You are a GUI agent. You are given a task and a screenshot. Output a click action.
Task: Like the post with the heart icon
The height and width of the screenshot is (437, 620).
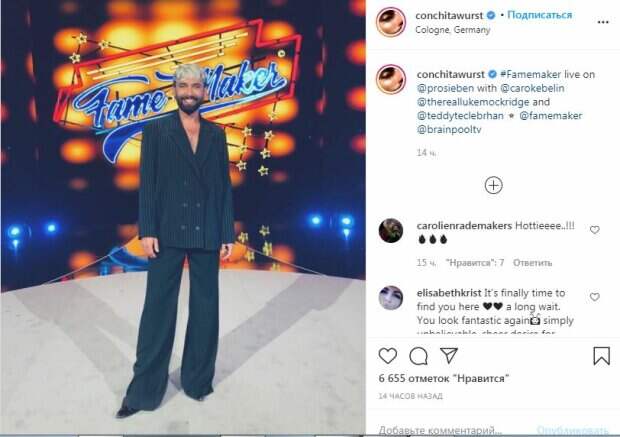point(388,356)
